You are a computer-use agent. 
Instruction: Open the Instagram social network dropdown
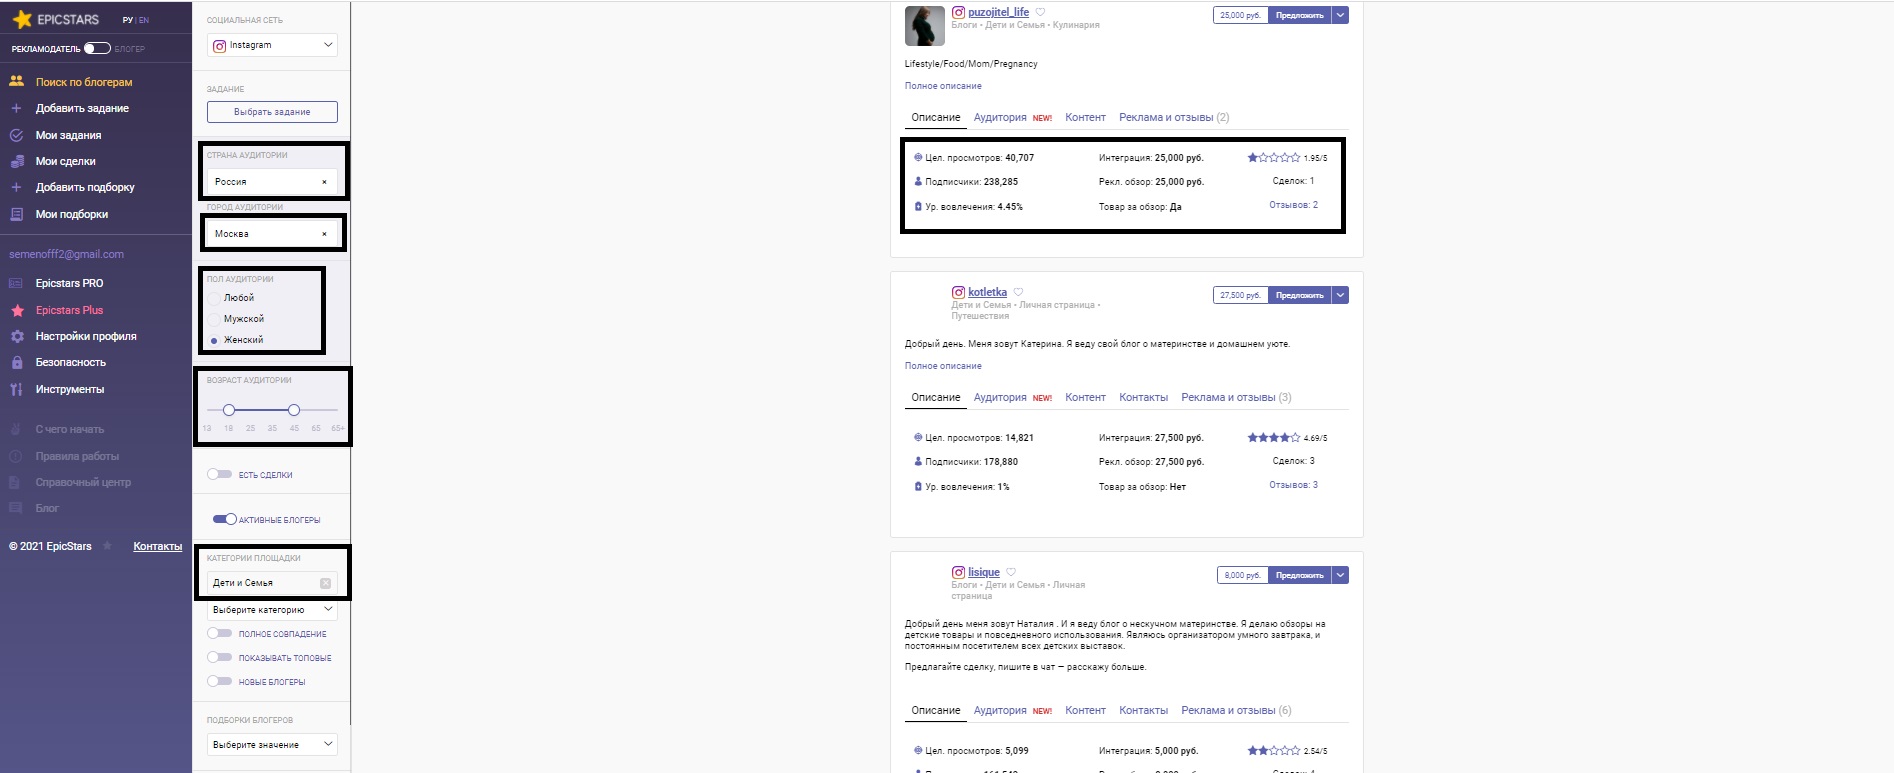point(272,45)
